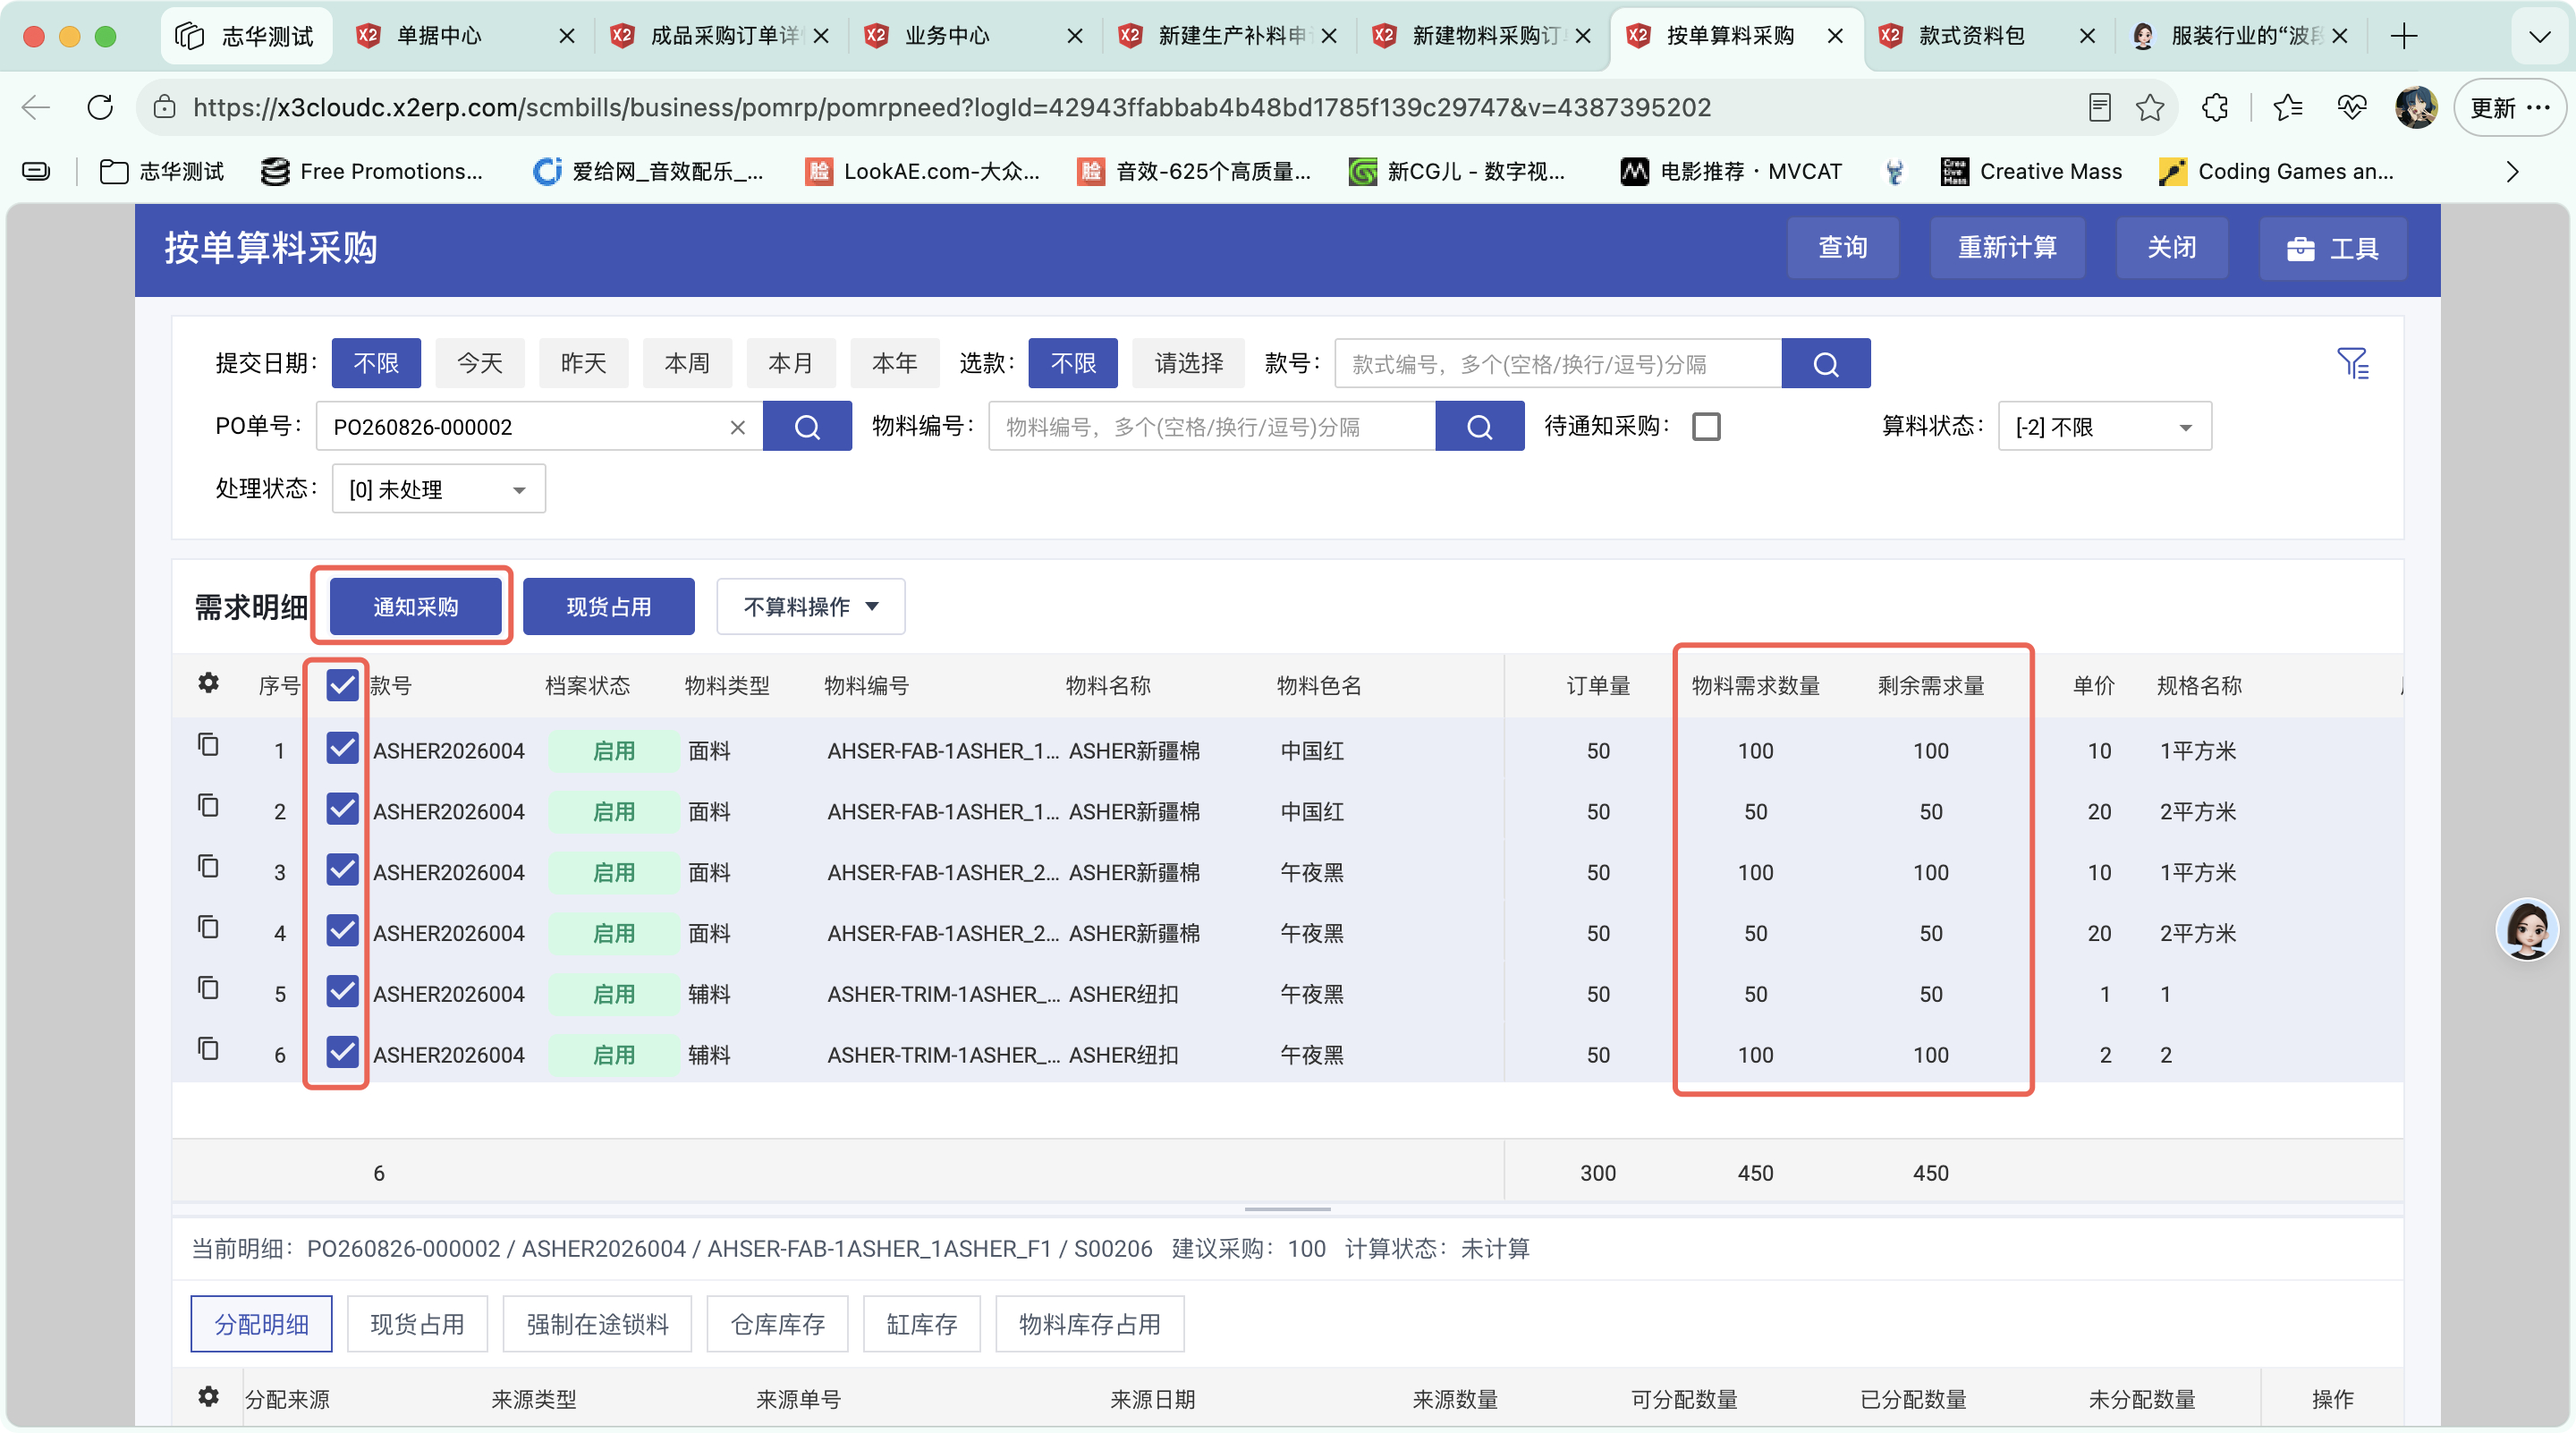Open the new browser tab plus icon
The height and width of the screenshot is (1433, 2576).
(x=2403, y=36)
